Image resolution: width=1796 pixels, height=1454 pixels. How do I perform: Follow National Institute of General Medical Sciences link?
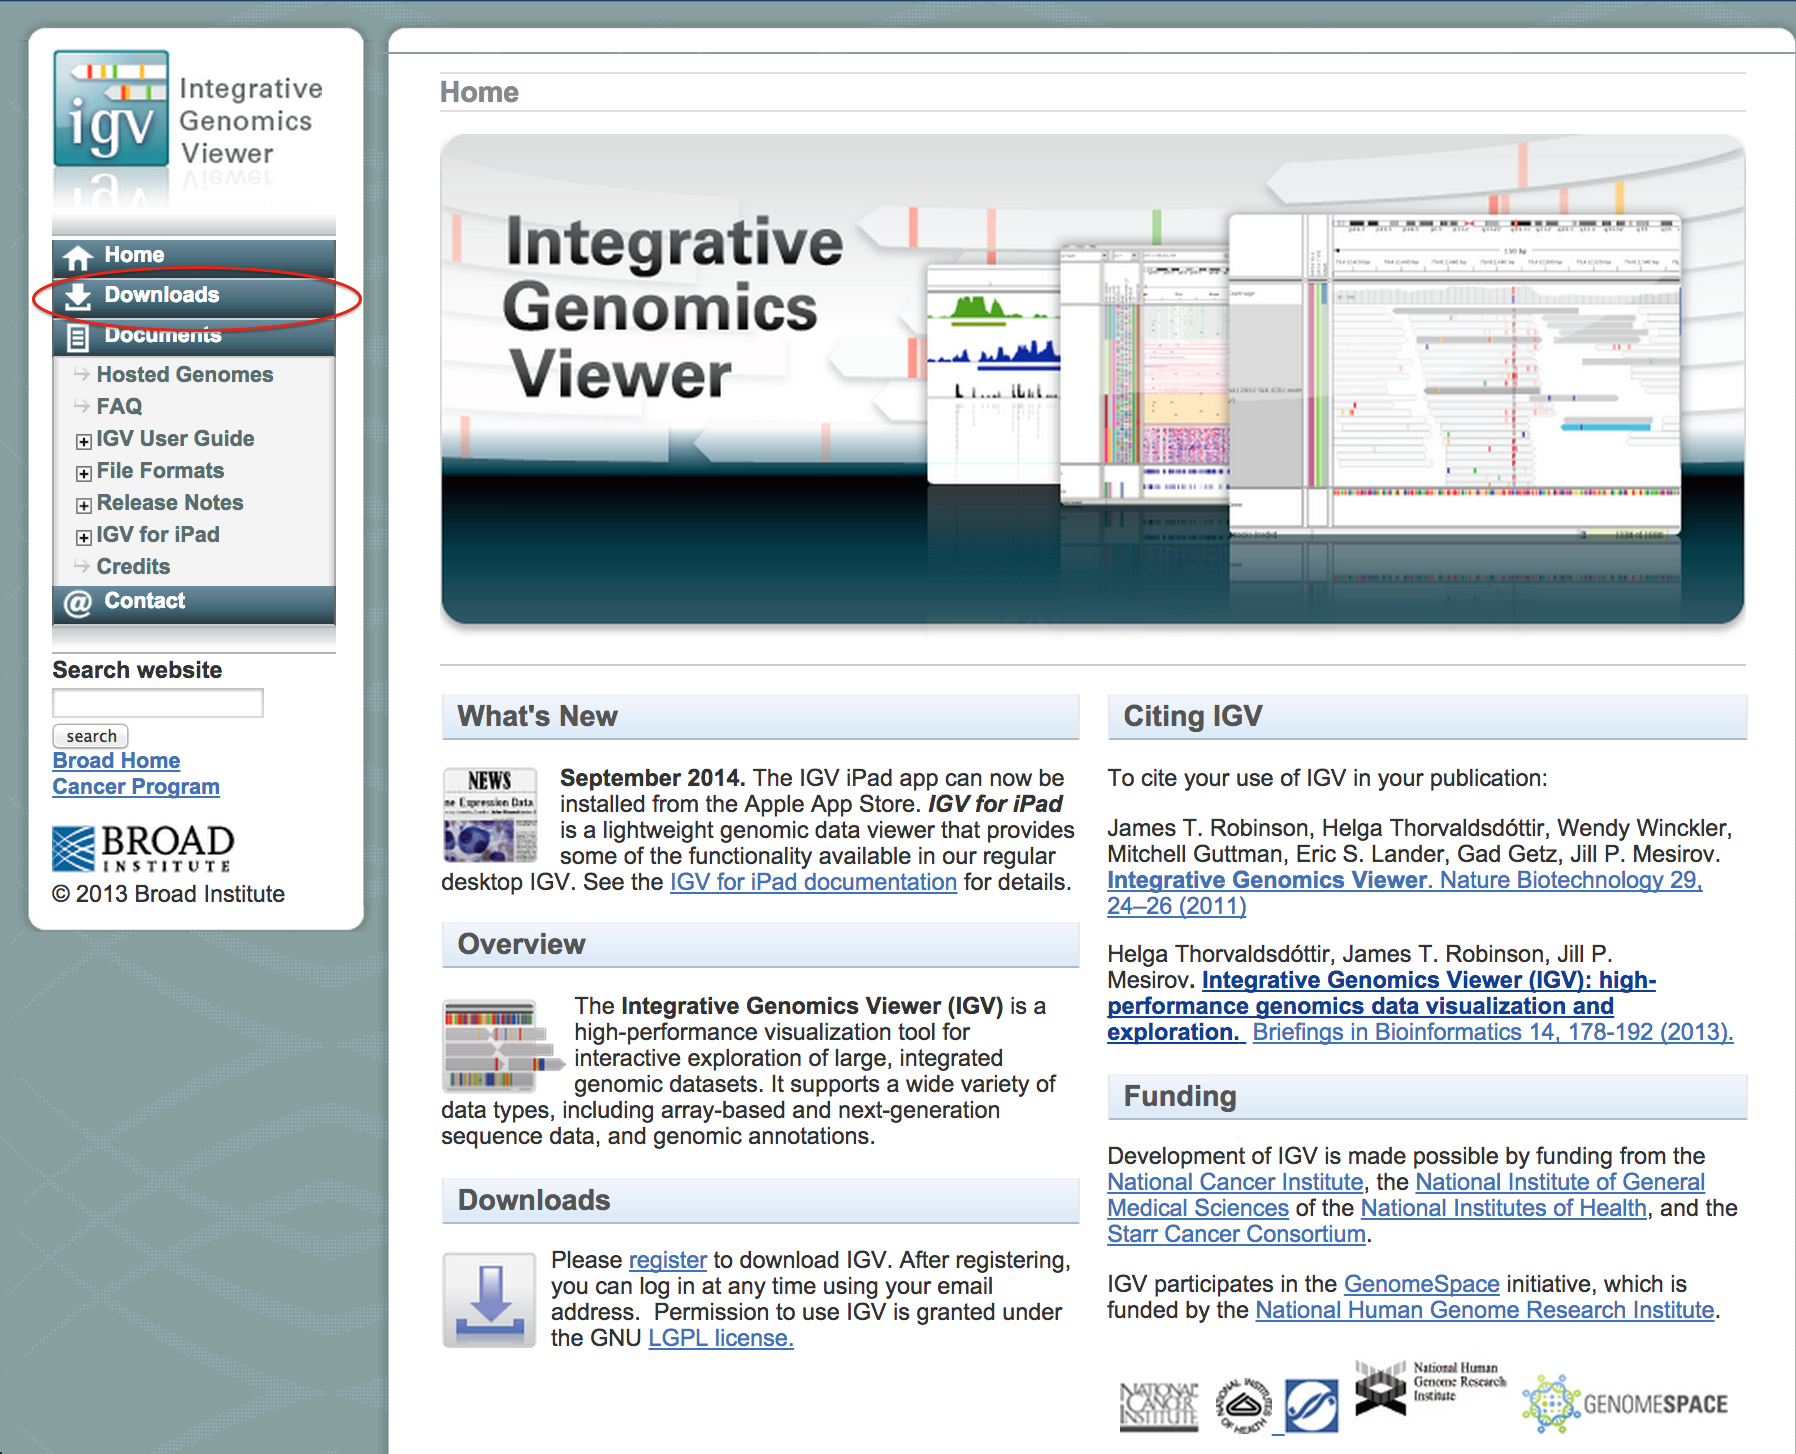[x=1406, y=1195]
